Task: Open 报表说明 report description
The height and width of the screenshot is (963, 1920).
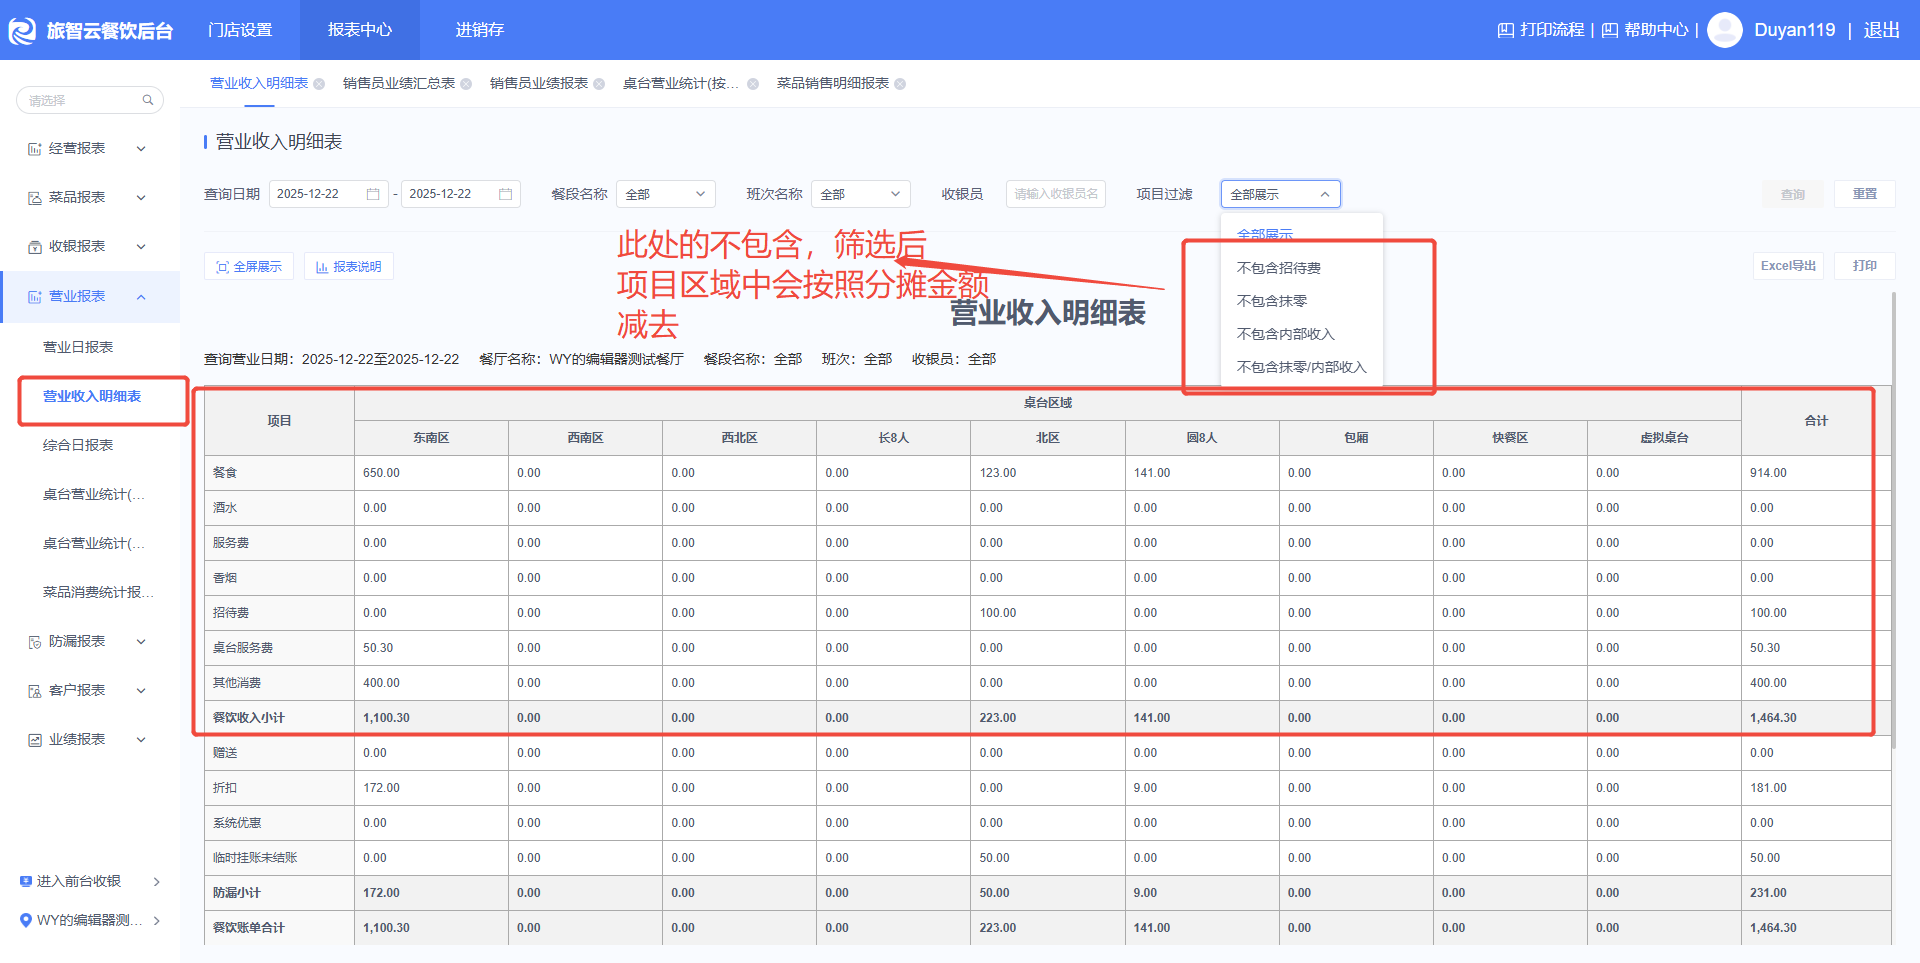Action: [x=348, y=267]
